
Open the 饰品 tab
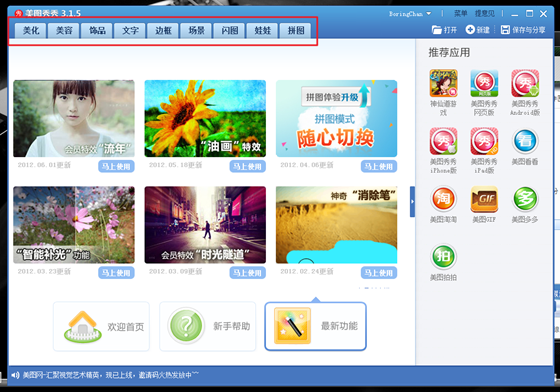(x=97, y=30)
